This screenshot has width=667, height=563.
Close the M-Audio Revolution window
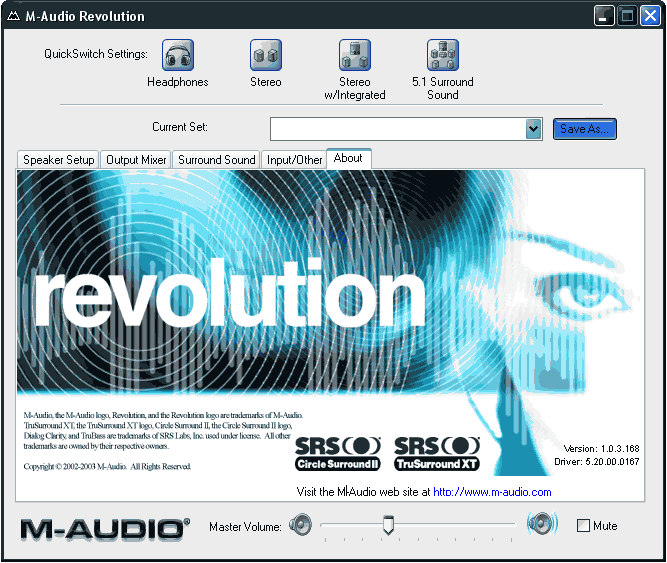650,16
